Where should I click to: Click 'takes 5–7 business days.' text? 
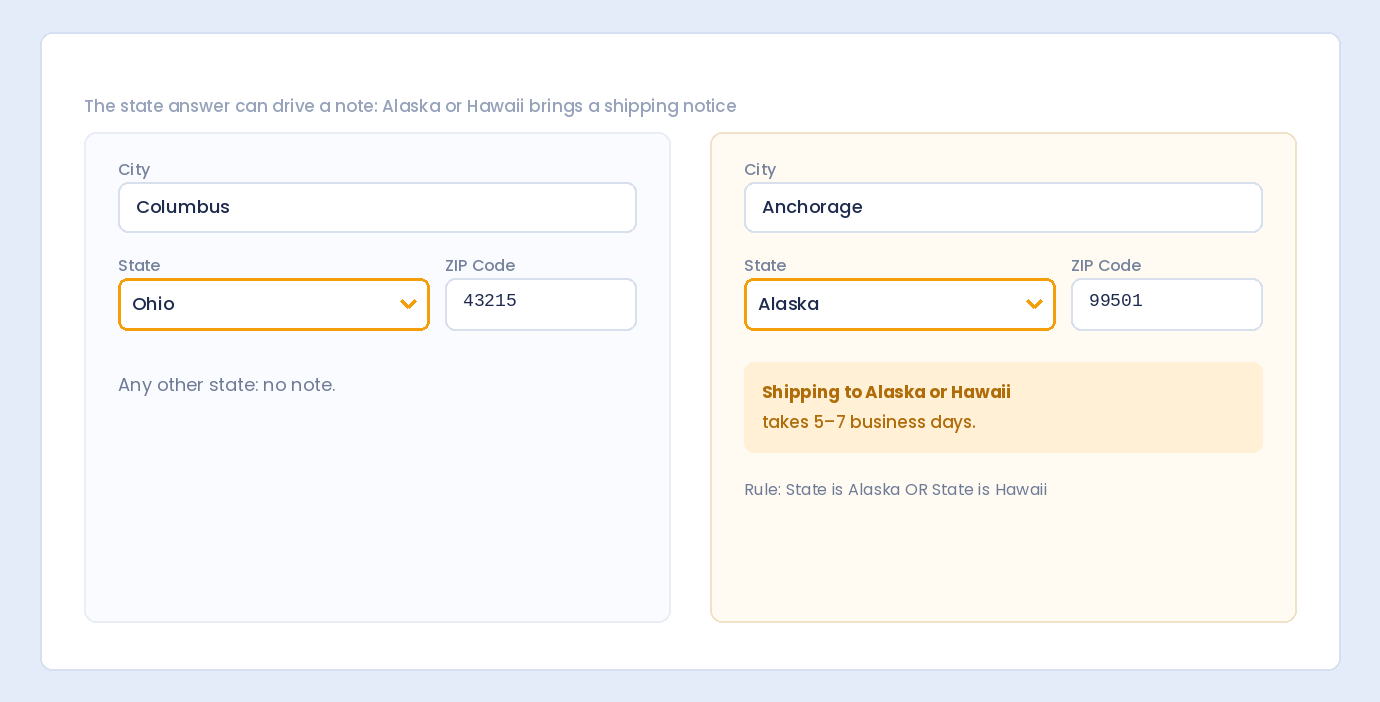click(x=869, y=422)
